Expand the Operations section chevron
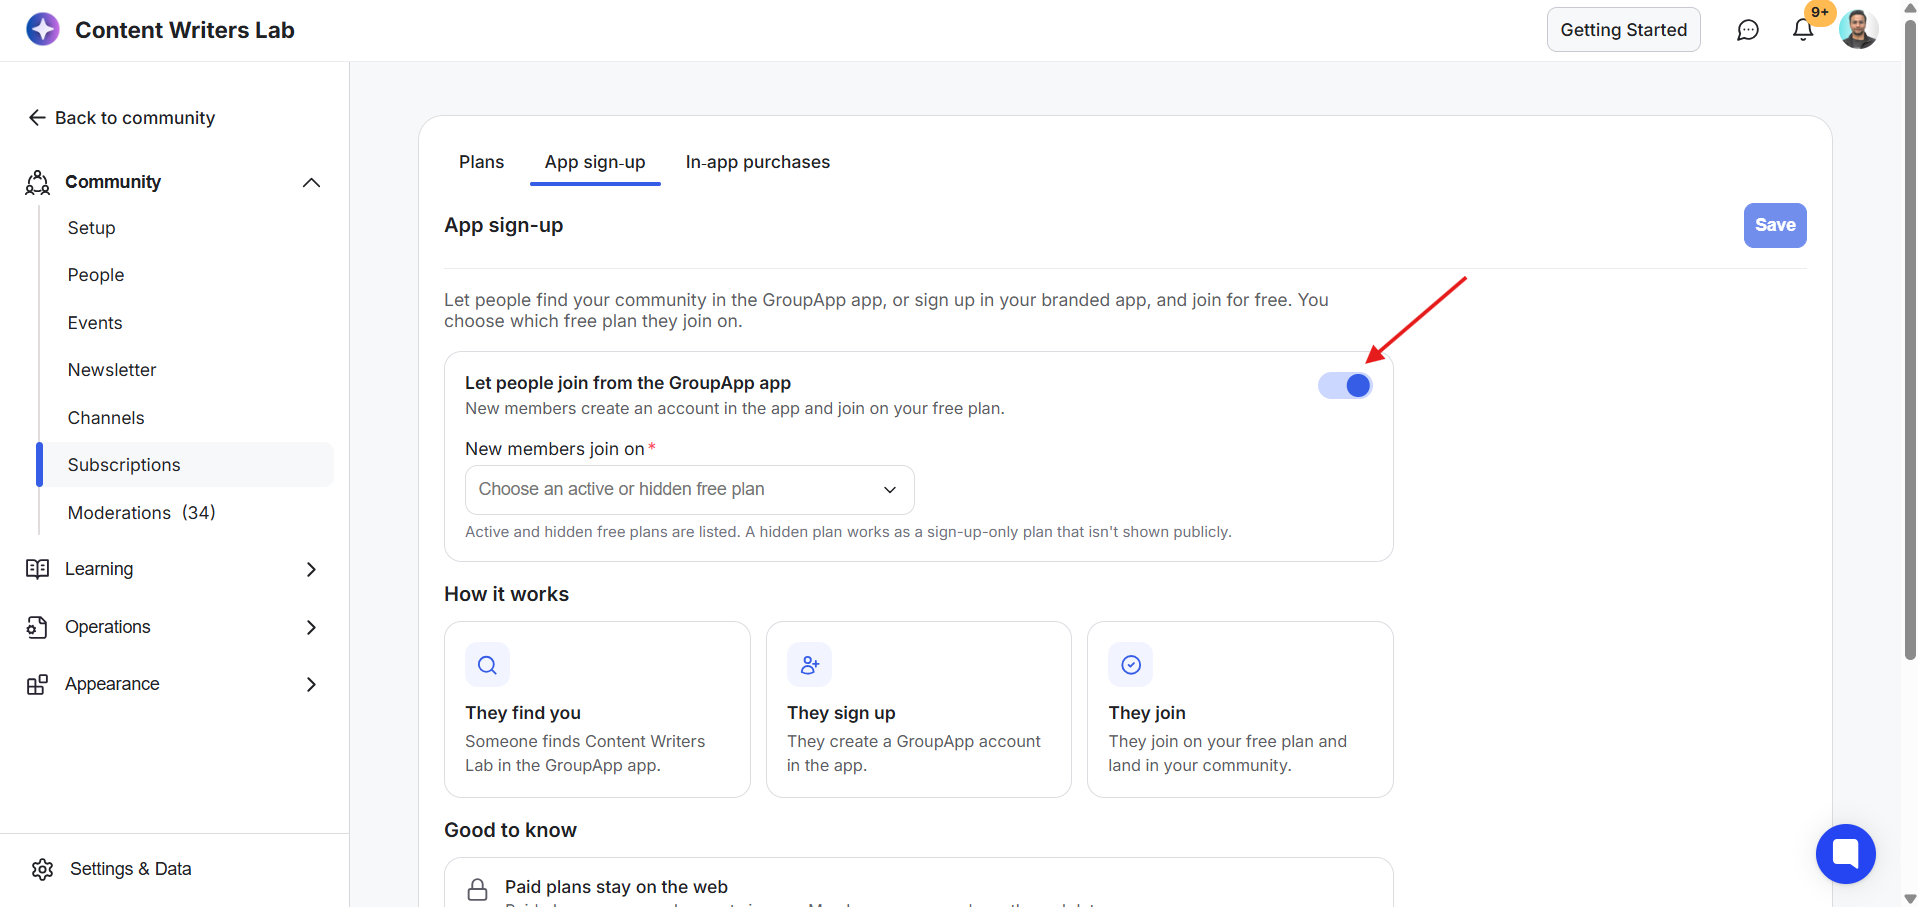This screenshot has width=1918, height=907. click(x=311, y=627)
